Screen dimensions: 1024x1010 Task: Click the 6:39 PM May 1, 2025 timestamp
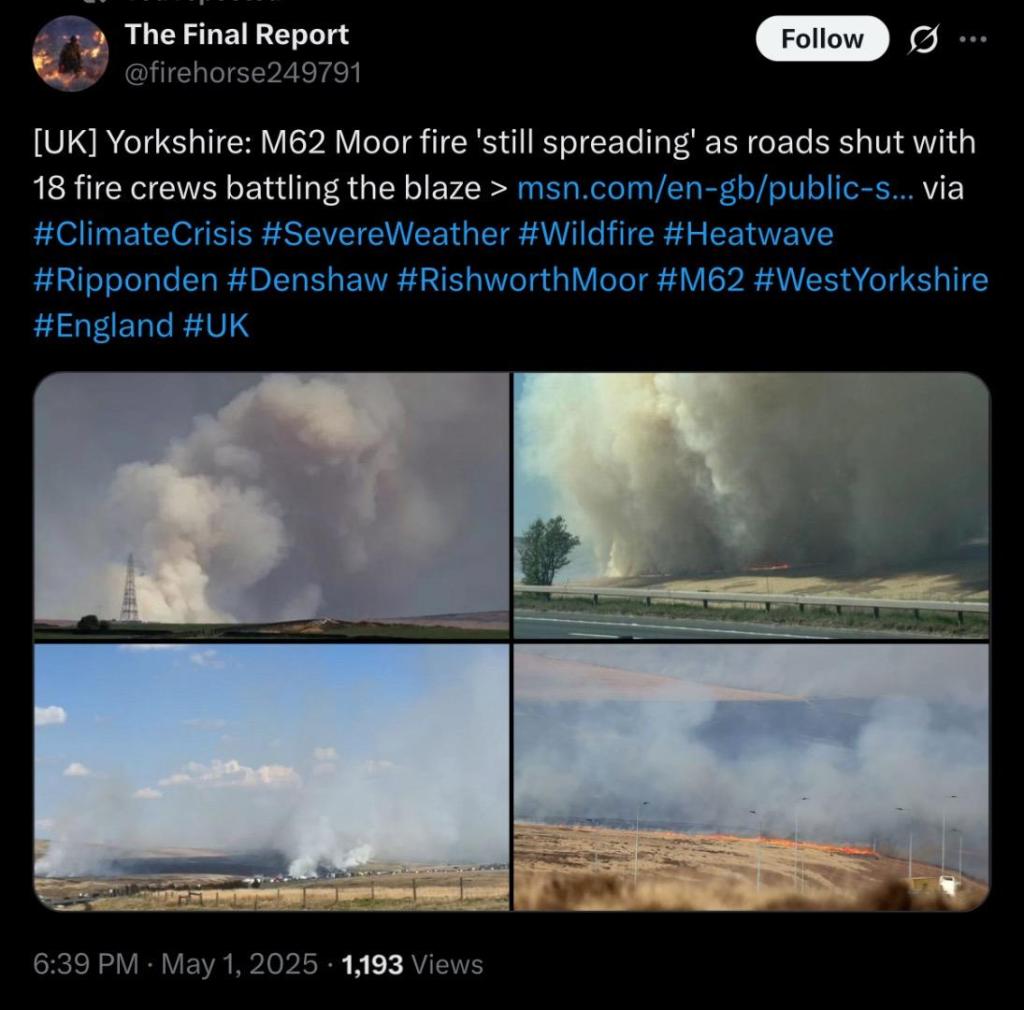(175, 964)
